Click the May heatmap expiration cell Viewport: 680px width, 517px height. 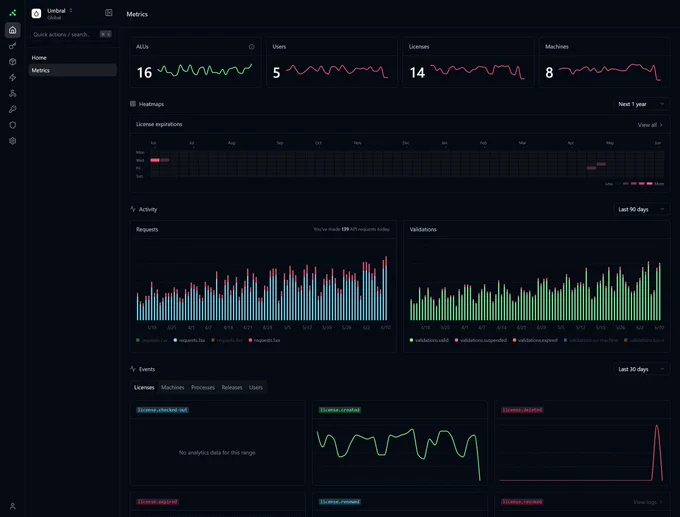(601, 164)
